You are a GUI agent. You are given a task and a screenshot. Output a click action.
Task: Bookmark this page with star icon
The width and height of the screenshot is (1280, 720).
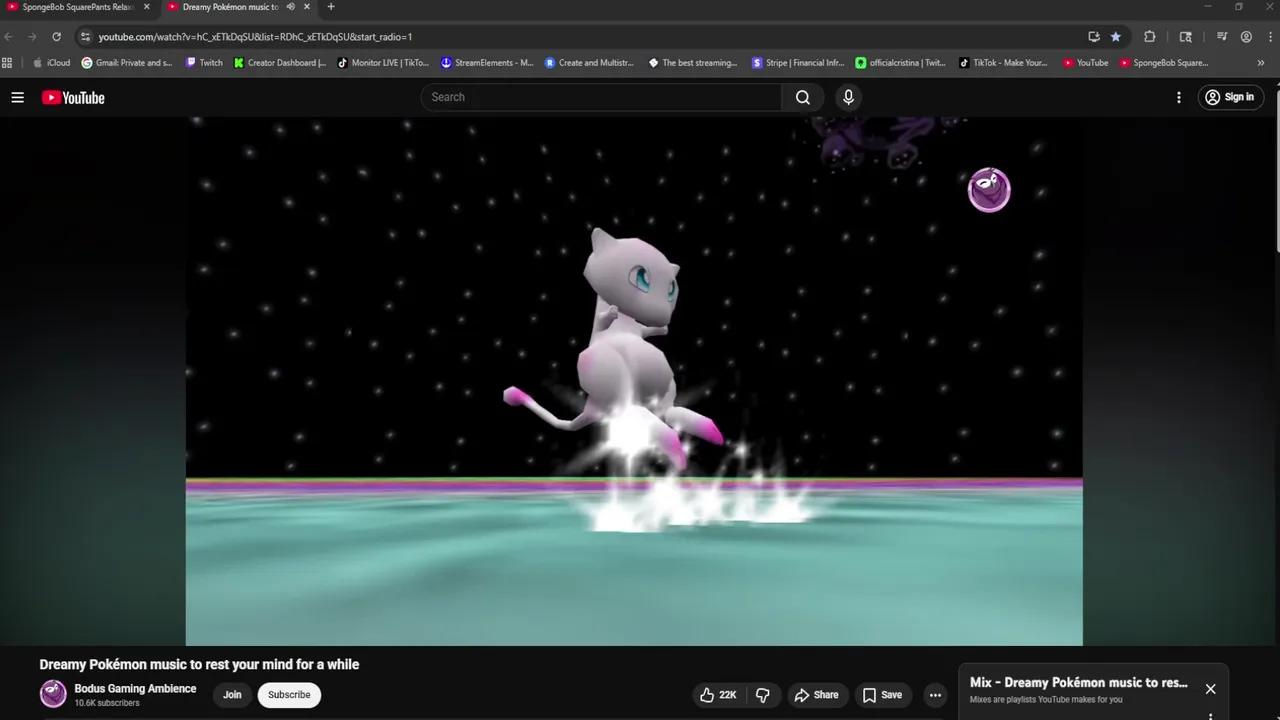coord(1116,37)
